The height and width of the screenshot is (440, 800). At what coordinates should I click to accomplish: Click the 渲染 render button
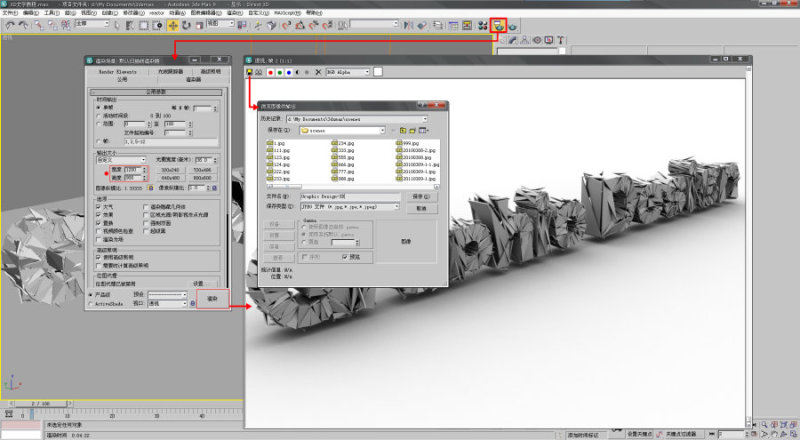click(x=212, y=299)
